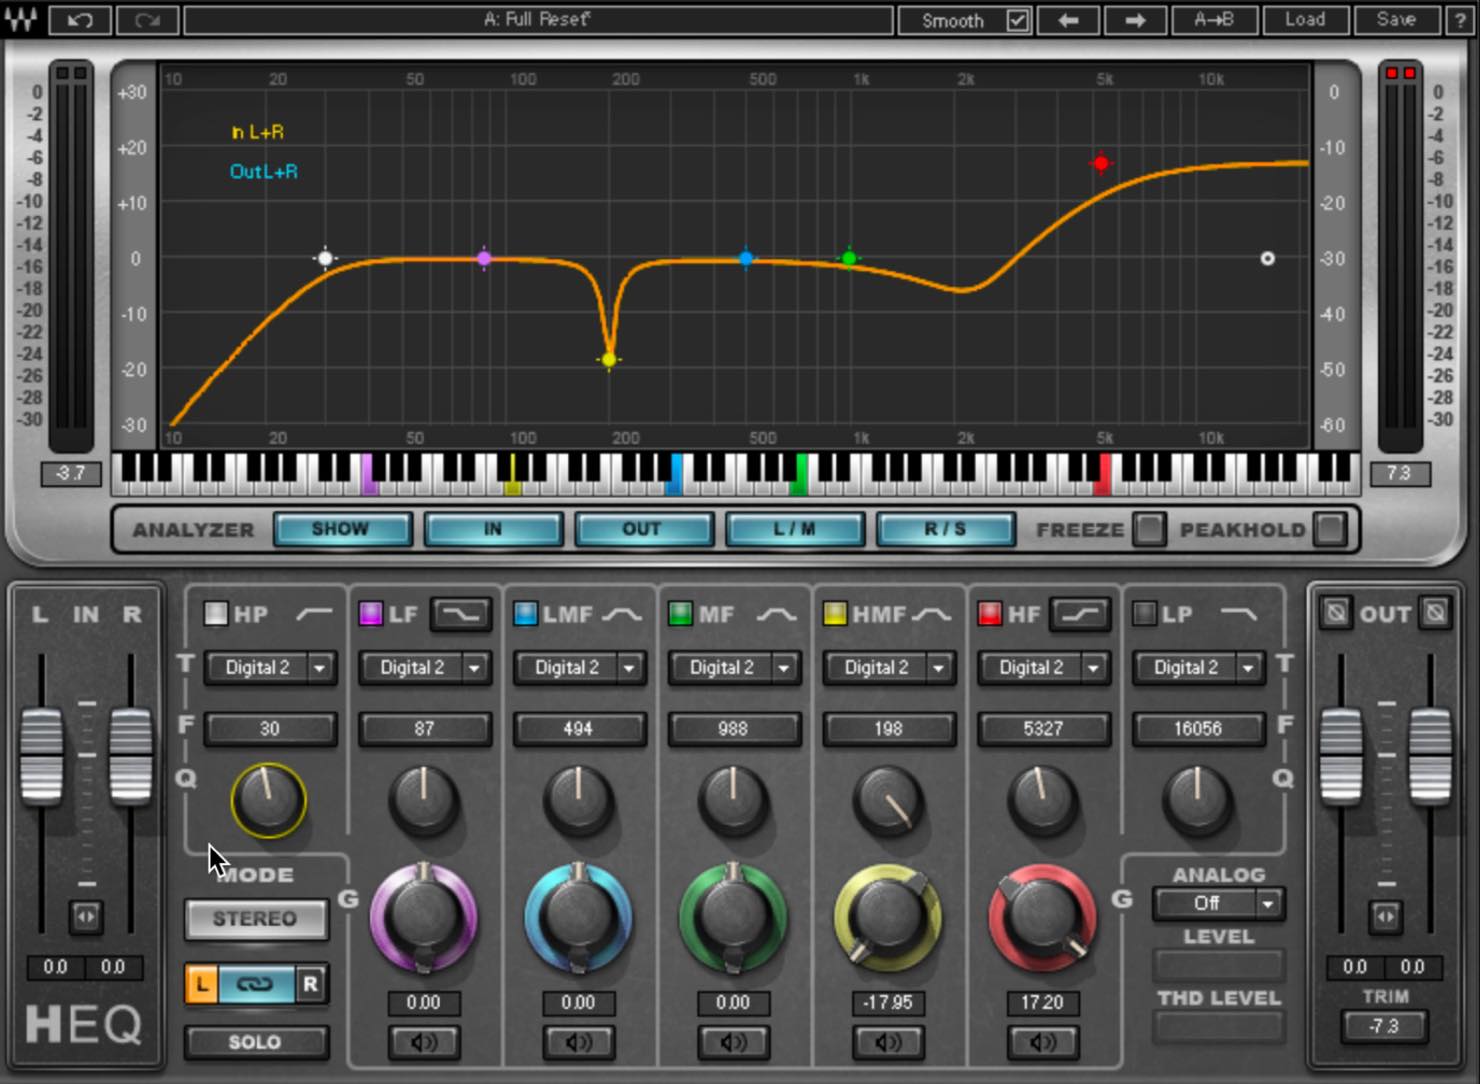Toggle the HF shelf shape icon
The image size is (1480, 1084).
click(1080, 614)
